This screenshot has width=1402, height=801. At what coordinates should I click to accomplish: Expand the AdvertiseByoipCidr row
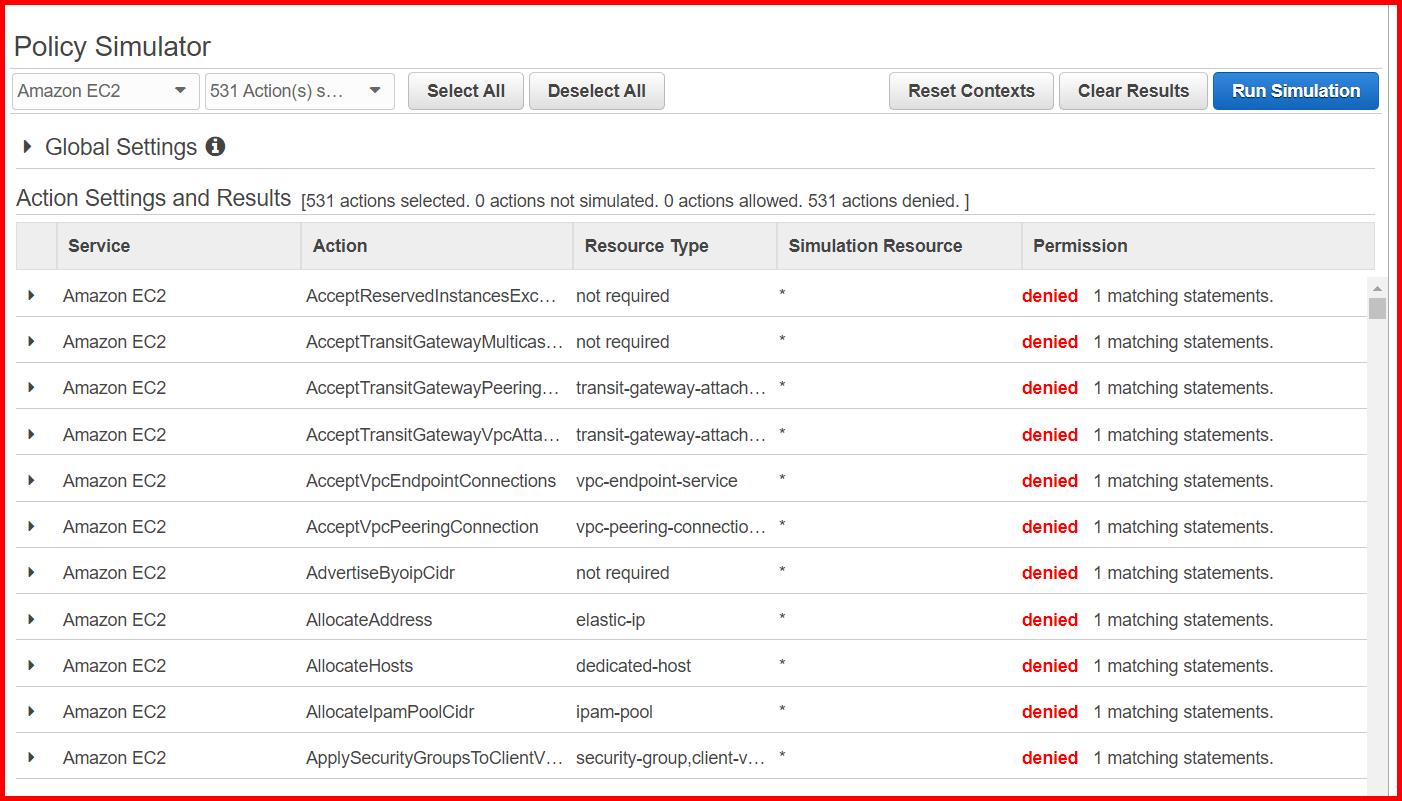pos(30,572)
